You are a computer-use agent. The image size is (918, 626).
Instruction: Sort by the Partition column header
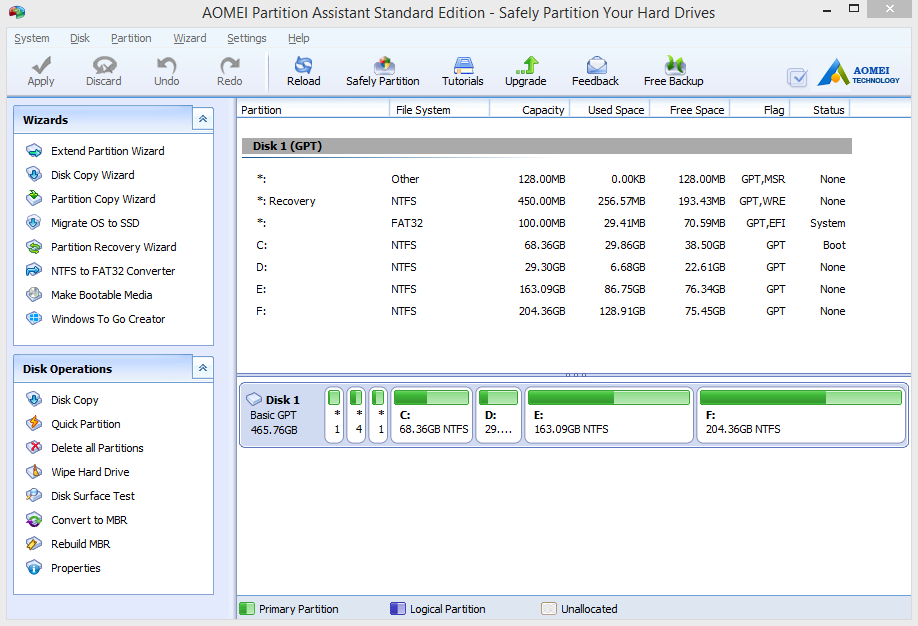313,110
